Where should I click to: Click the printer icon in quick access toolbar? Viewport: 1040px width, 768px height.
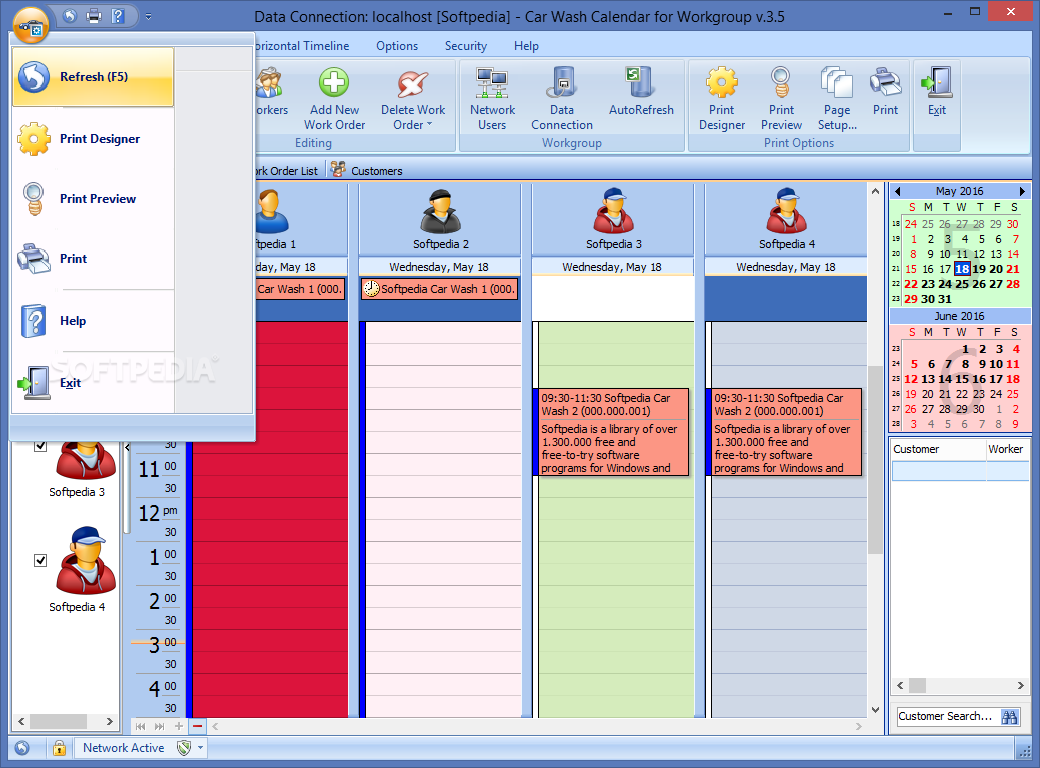(x=94, y=16)
